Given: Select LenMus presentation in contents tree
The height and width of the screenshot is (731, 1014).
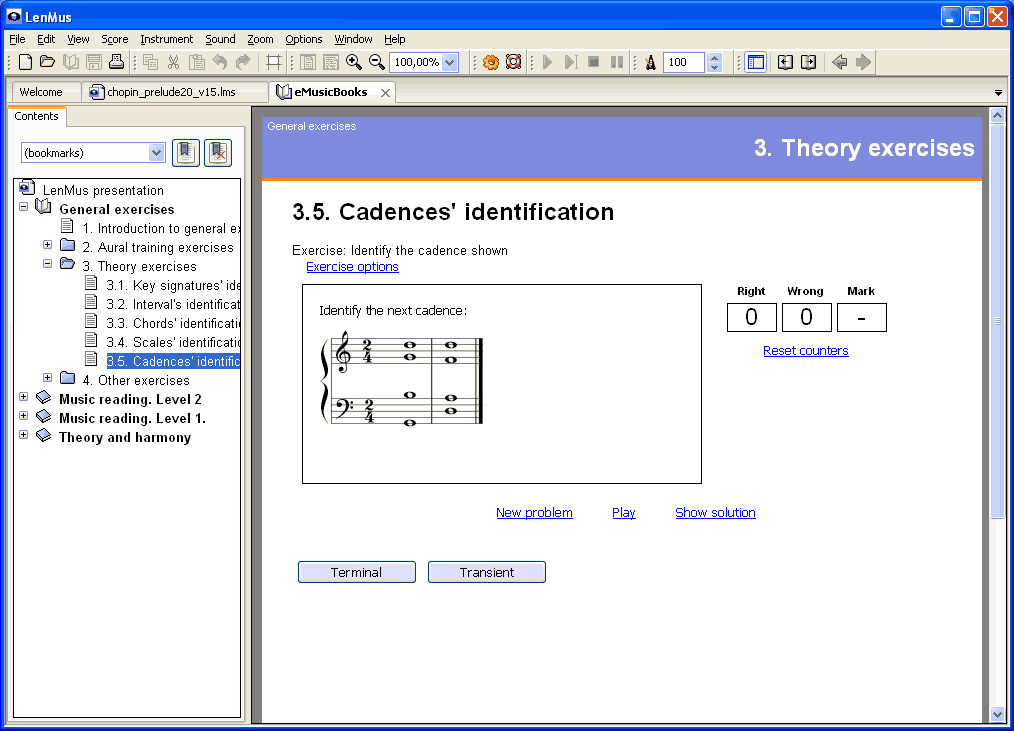Looking at the screenshot, I should click(x=103, y=190).
